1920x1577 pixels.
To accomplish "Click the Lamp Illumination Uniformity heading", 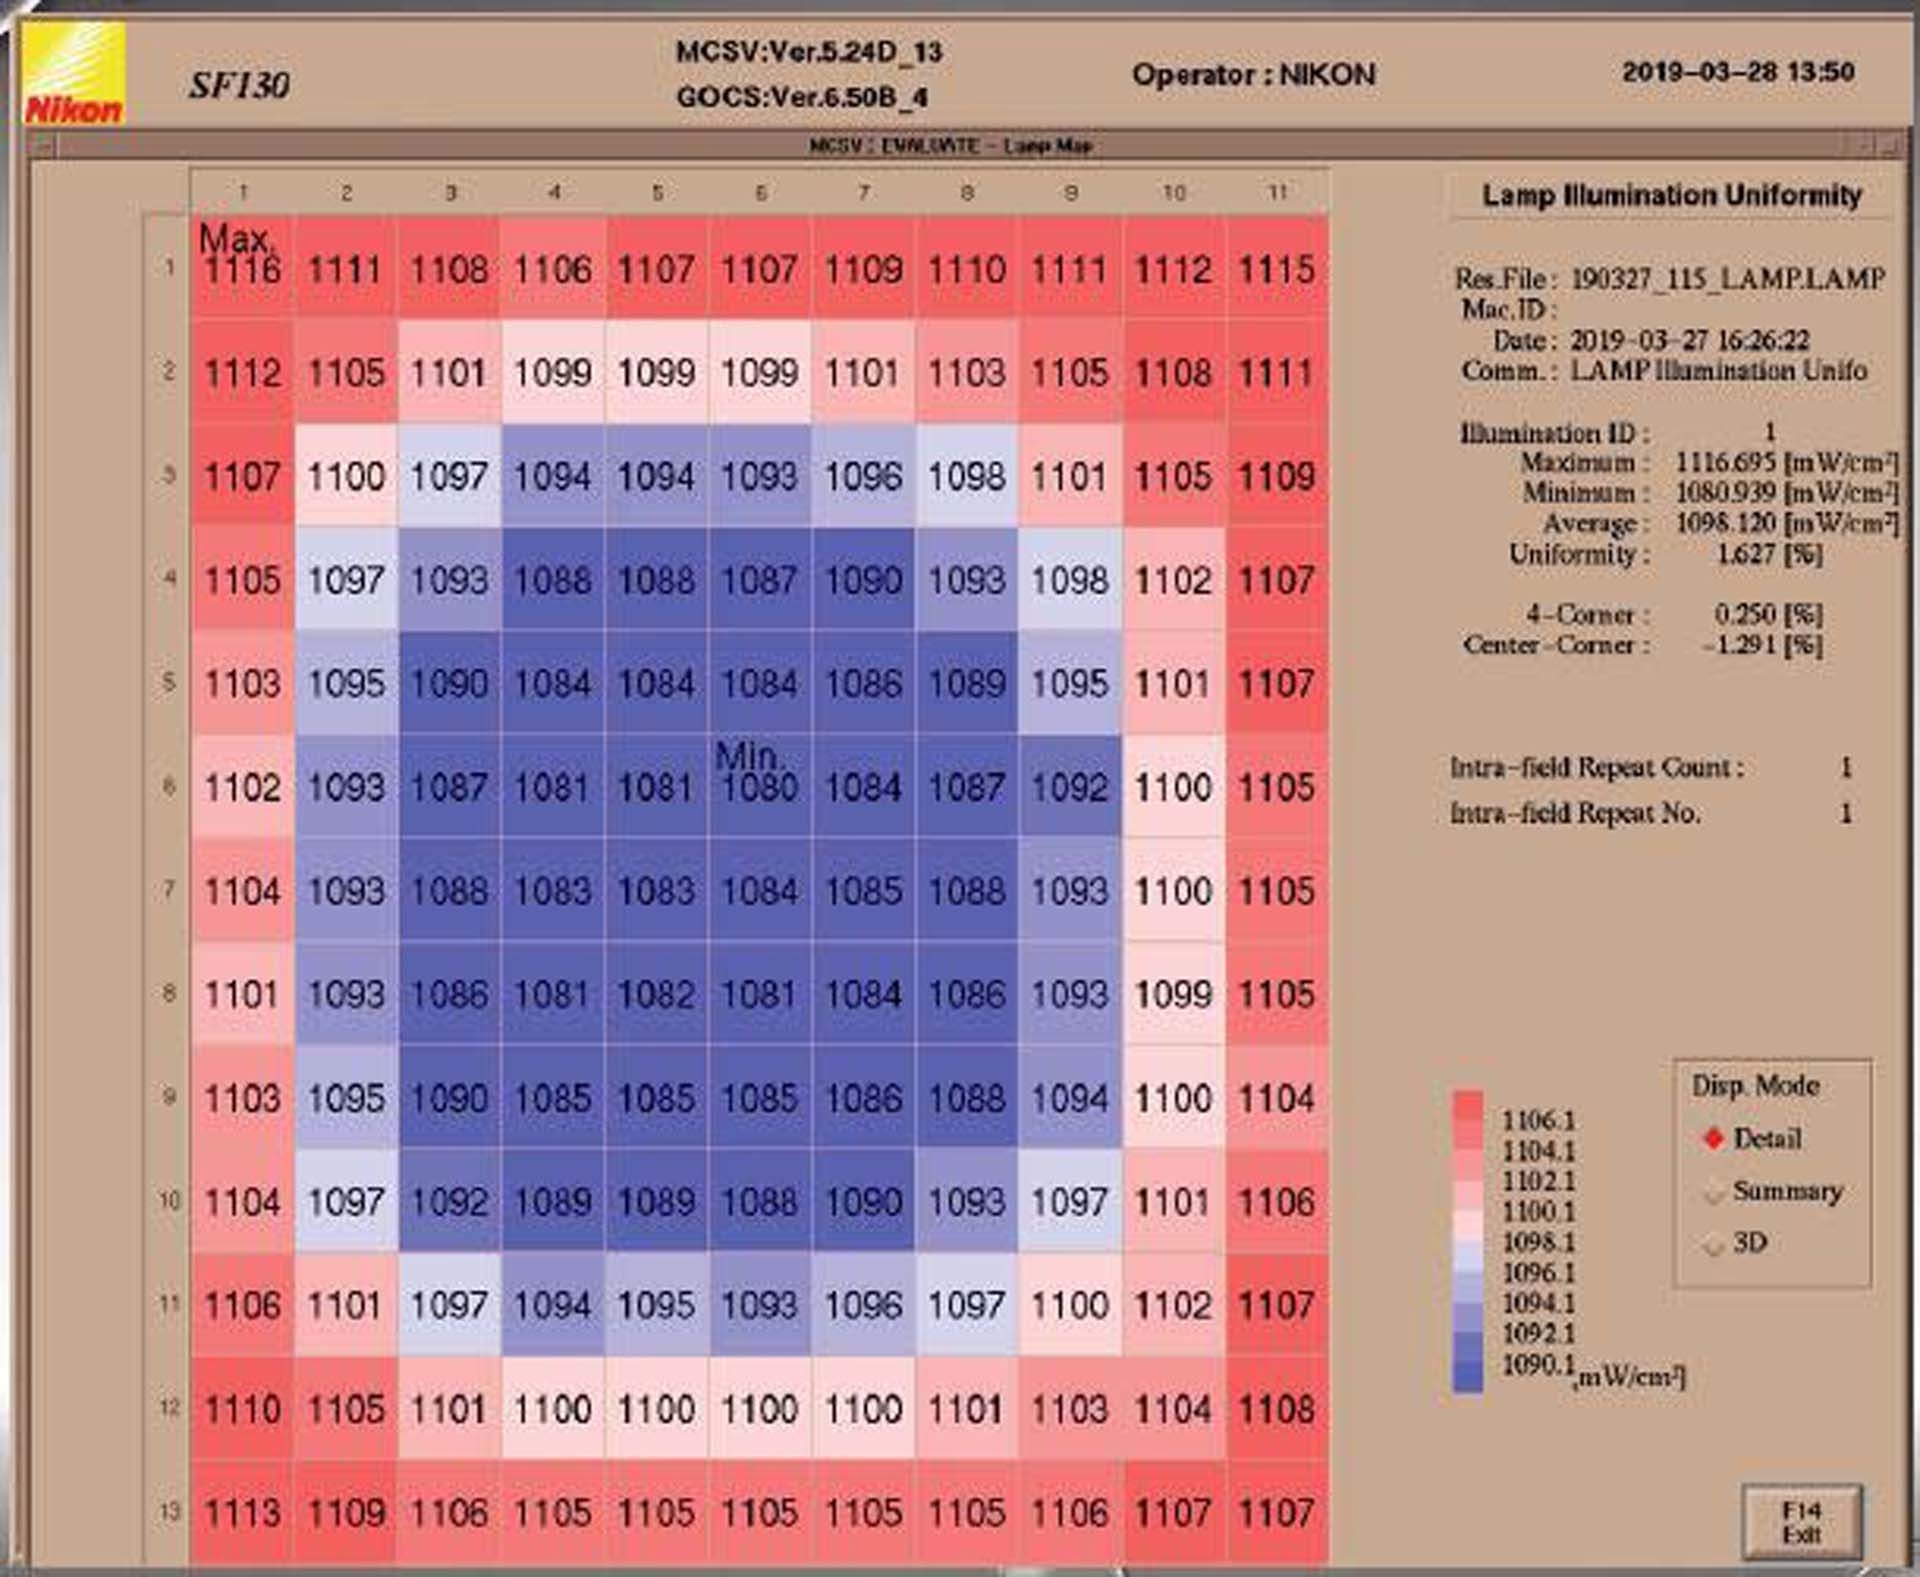I will [1672, 195].
